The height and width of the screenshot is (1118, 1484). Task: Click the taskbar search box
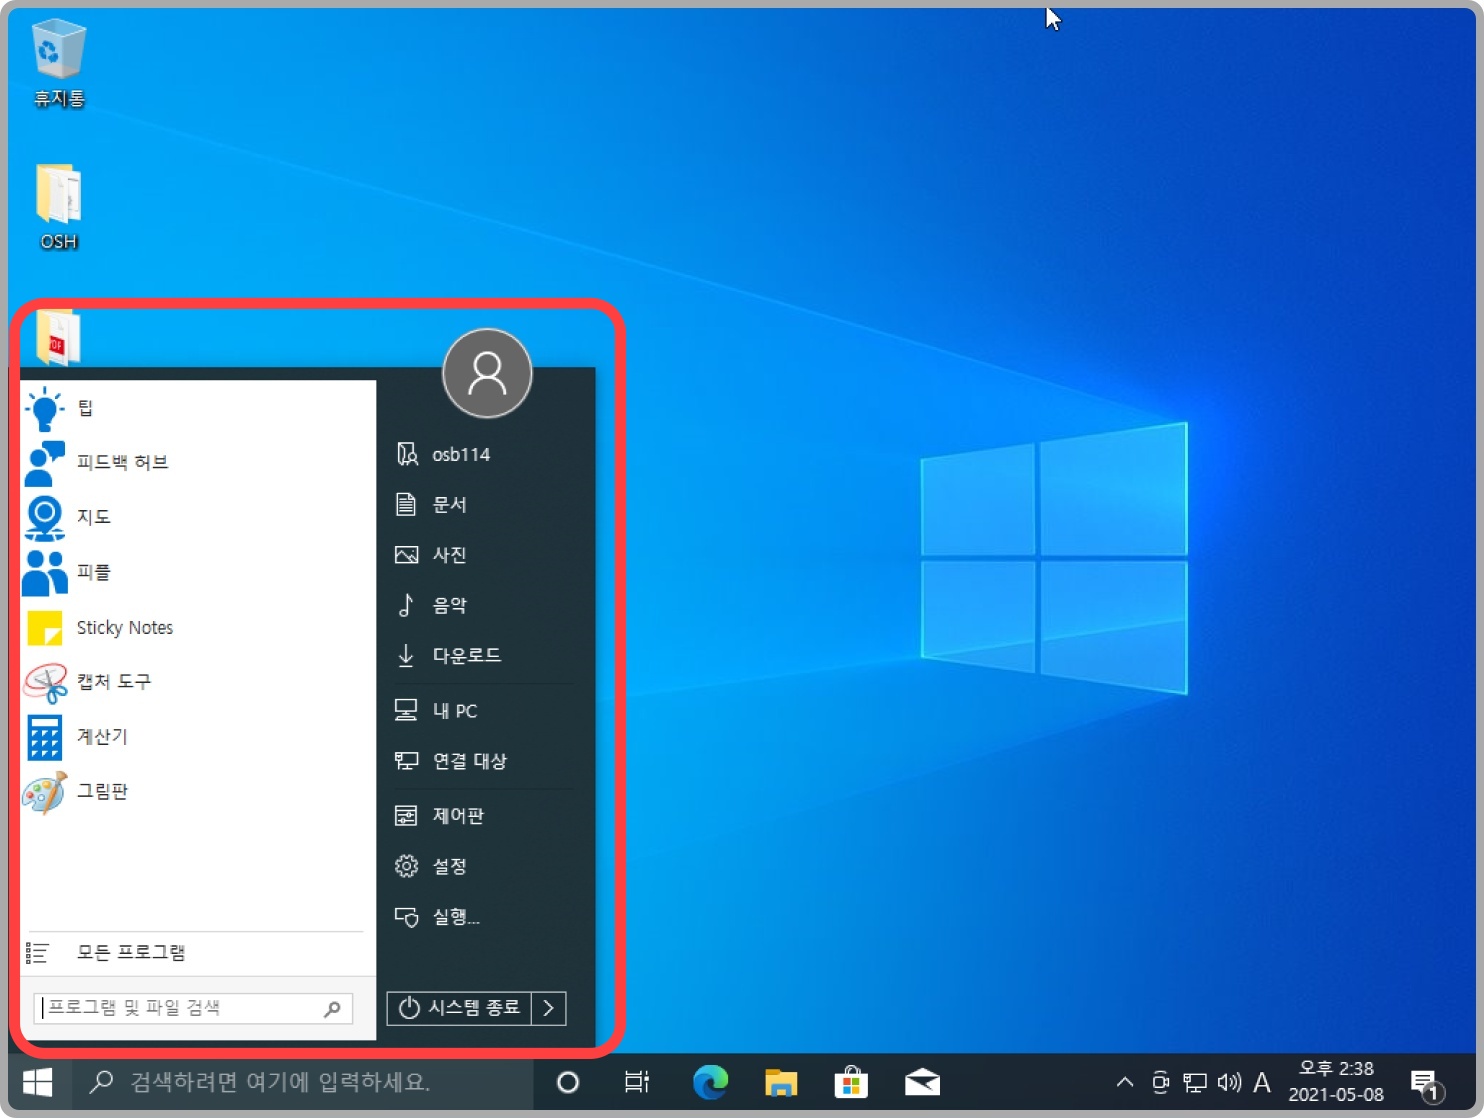(302, 1082)
